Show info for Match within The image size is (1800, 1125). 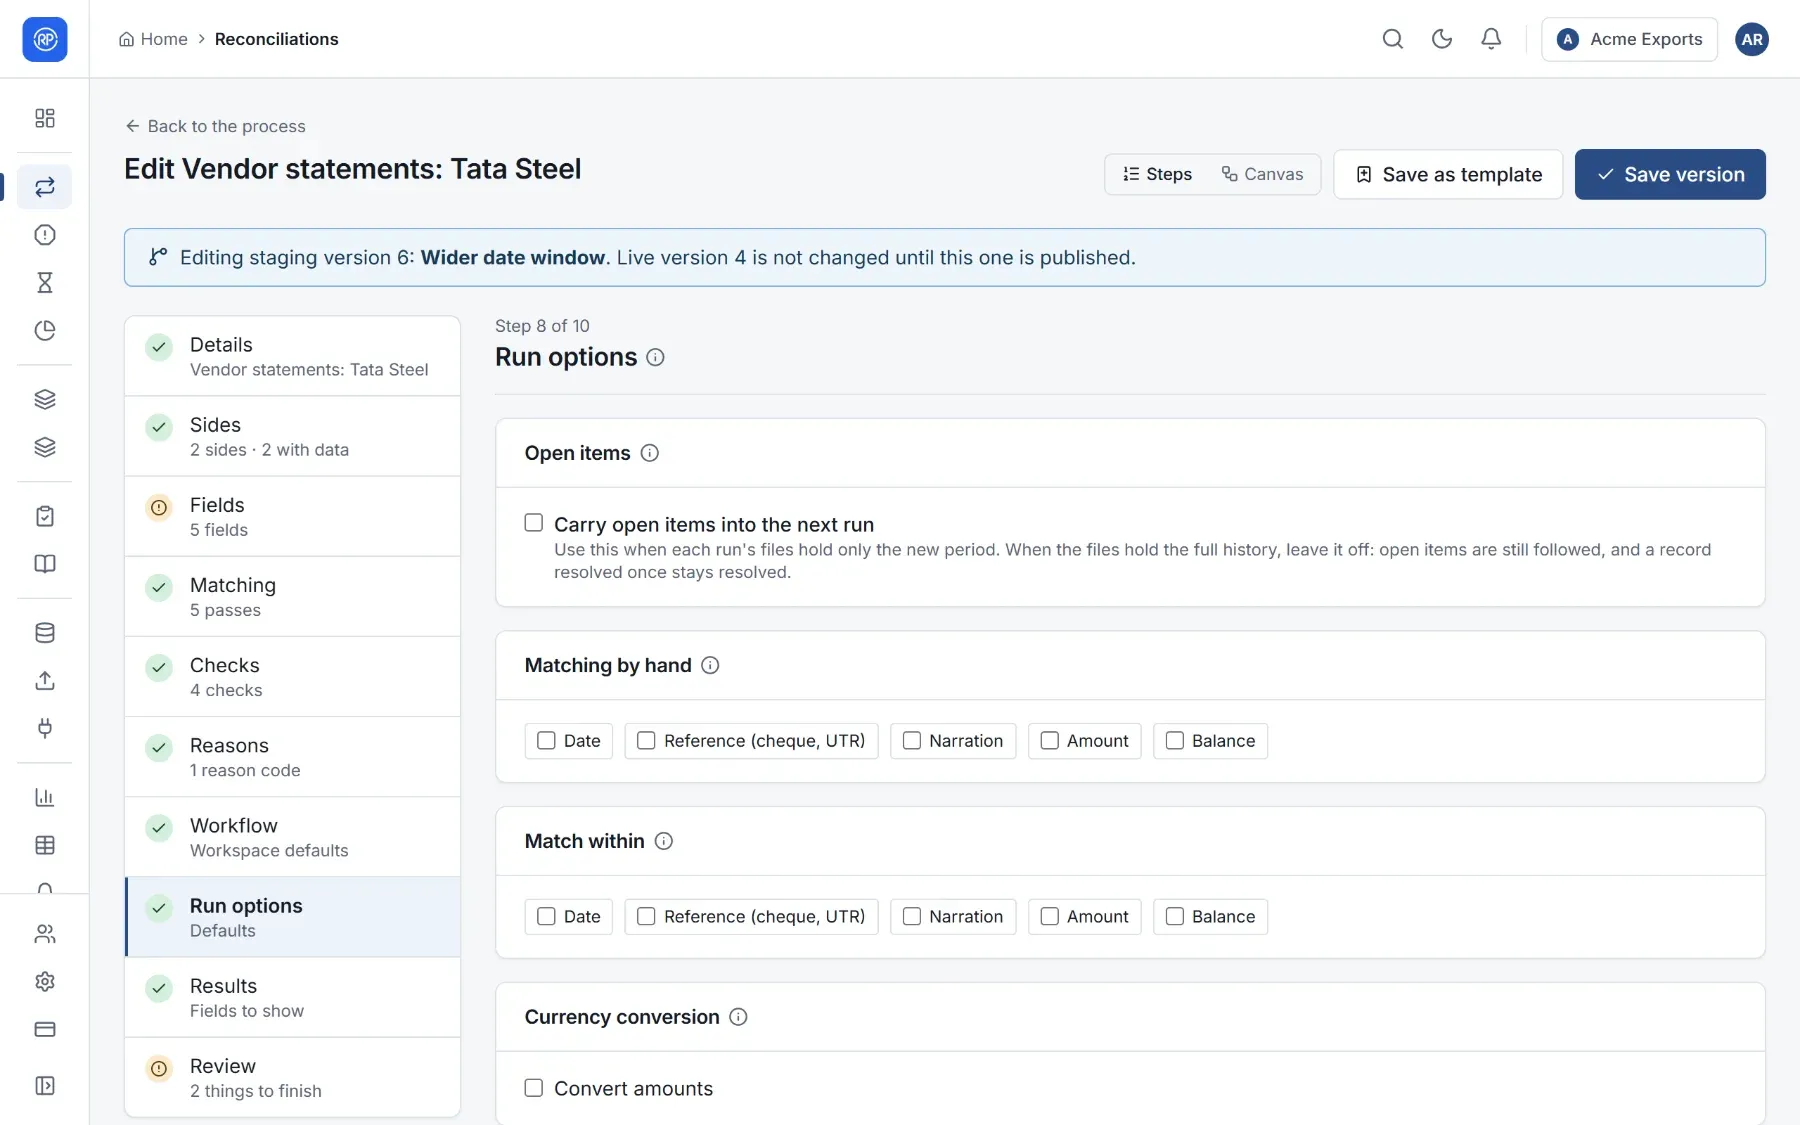pos(664,841)
